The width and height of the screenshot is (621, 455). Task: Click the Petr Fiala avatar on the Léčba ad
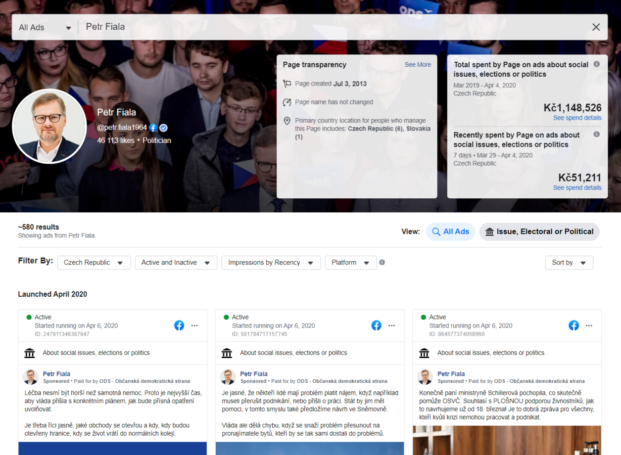(30, 377)
